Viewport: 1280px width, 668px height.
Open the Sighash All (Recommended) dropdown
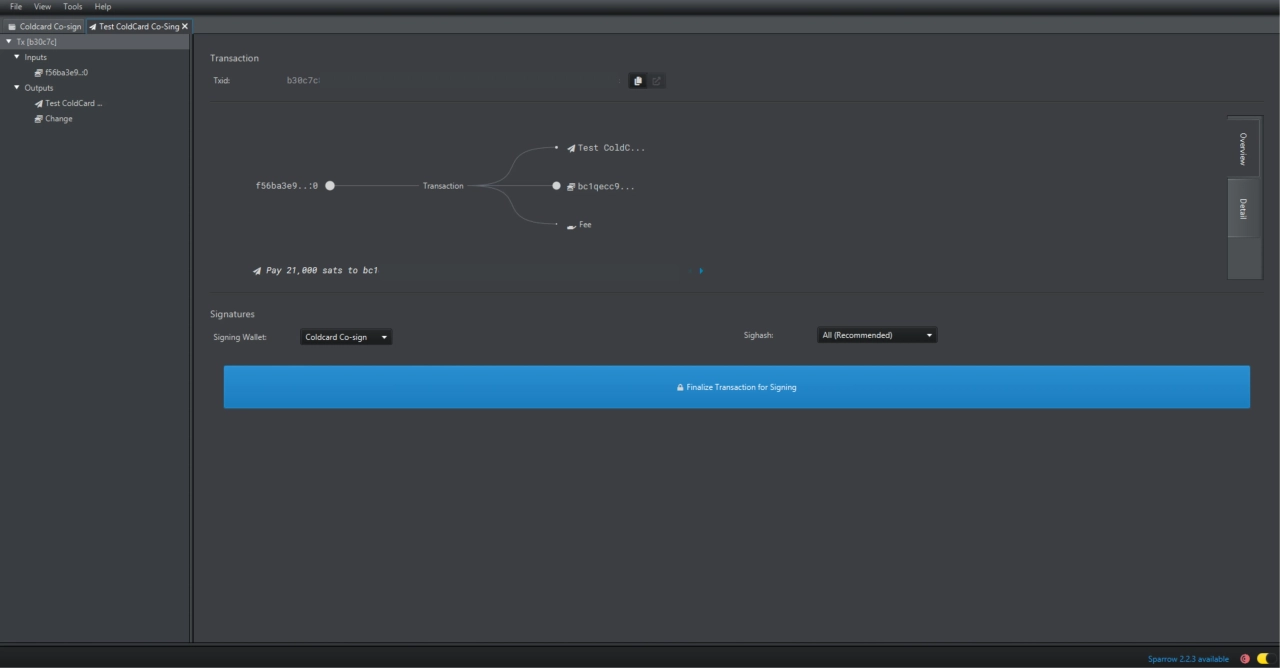click(x=877, y=335)
